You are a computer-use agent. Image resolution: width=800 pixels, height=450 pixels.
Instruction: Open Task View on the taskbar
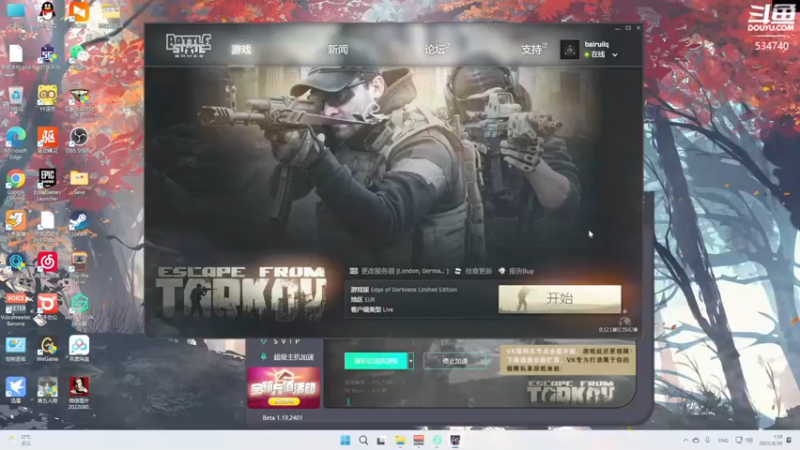click(381, 440)
